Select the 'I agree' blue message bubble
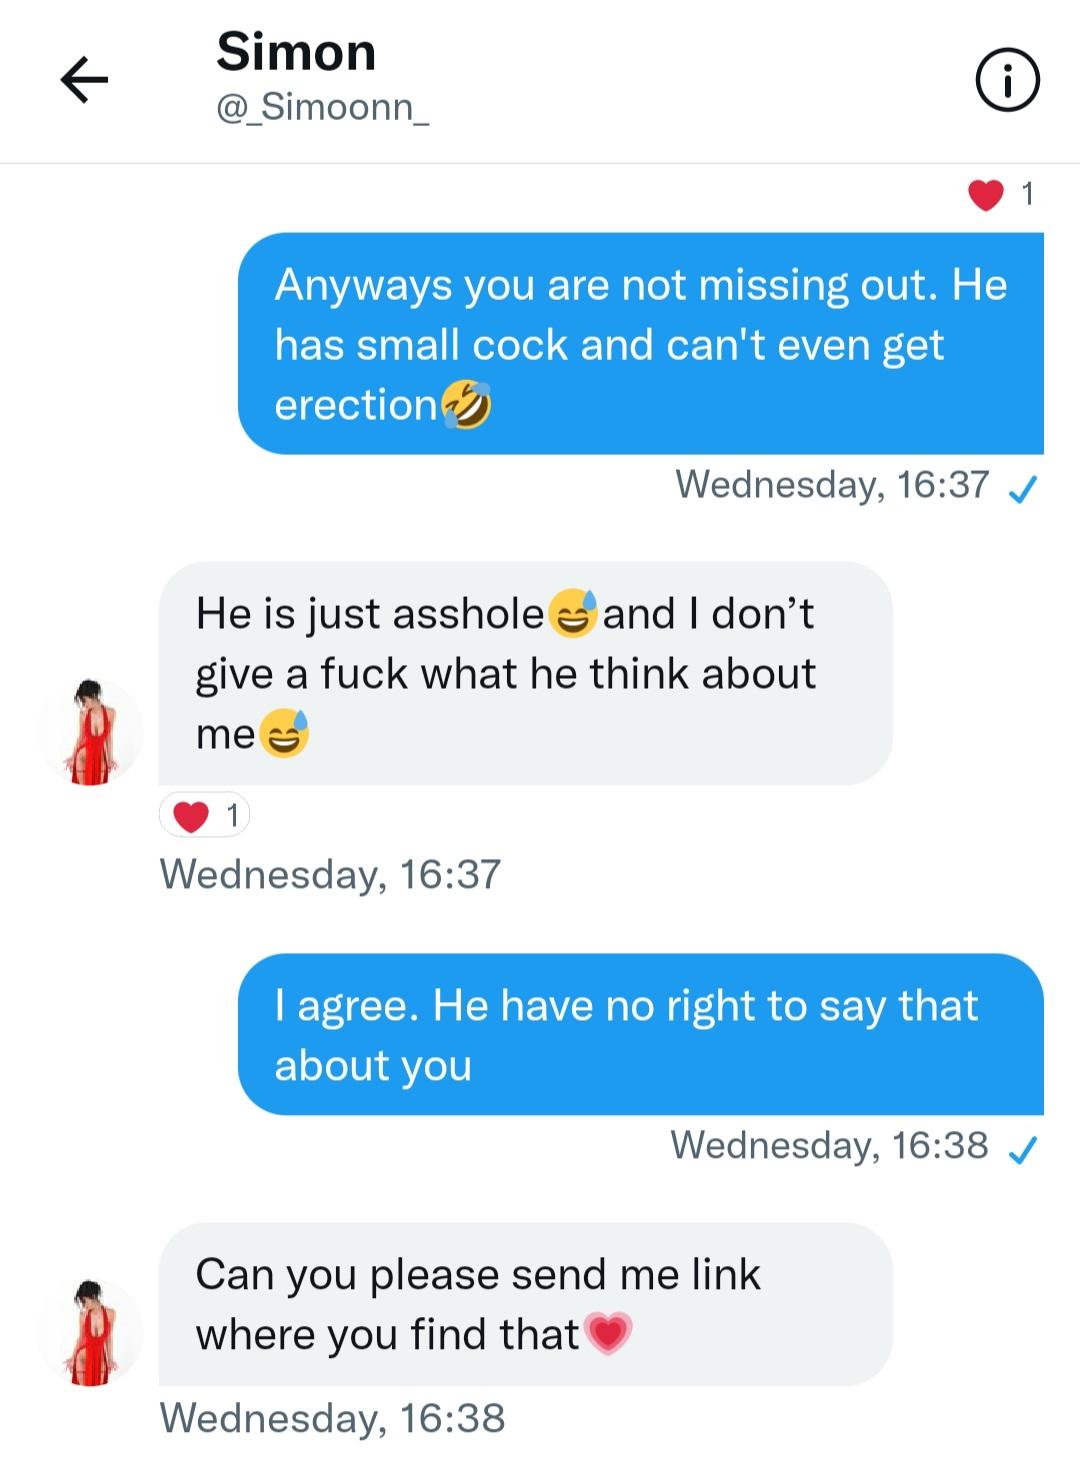This screenshot has height=1478, width=1080. 640,1034
